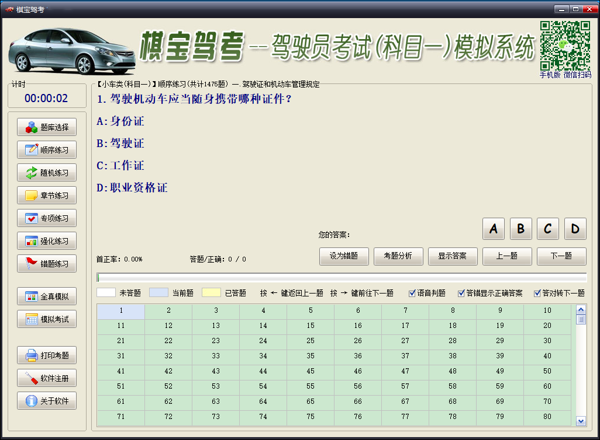This screenshot has width=600, height=440.
Task: Click 下一题 next question button
Action: click(x=561, y=256)
